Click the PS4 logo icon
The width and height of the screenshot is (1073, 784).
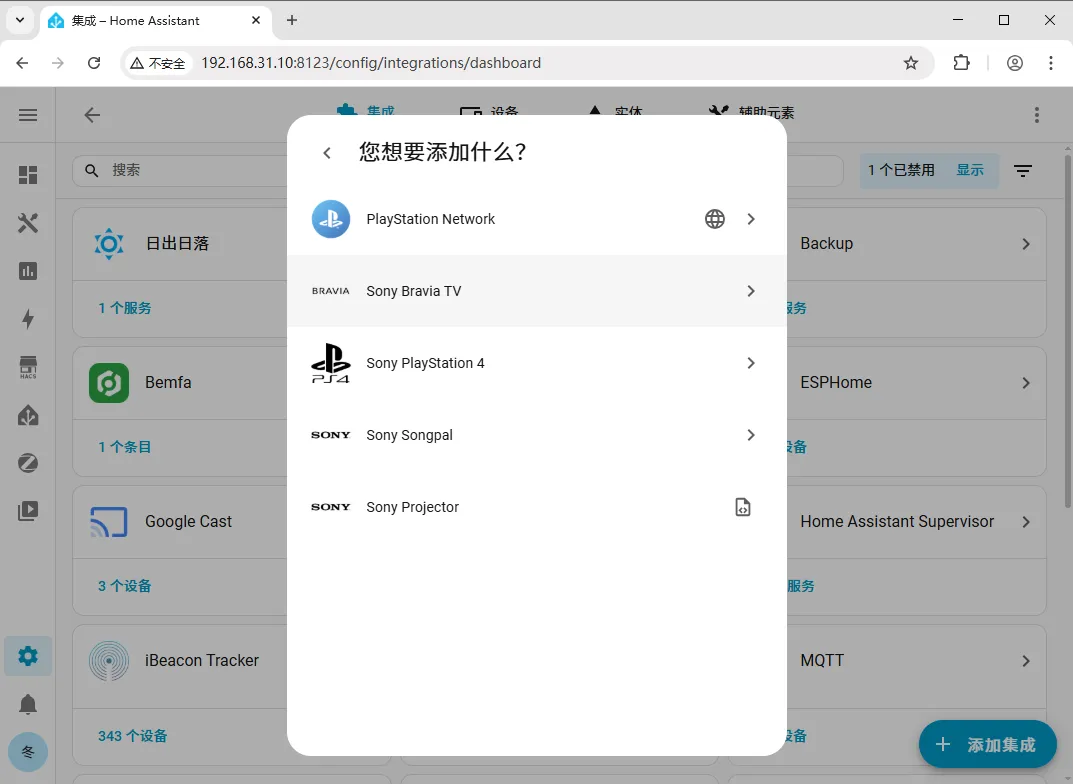pos(331,363)
